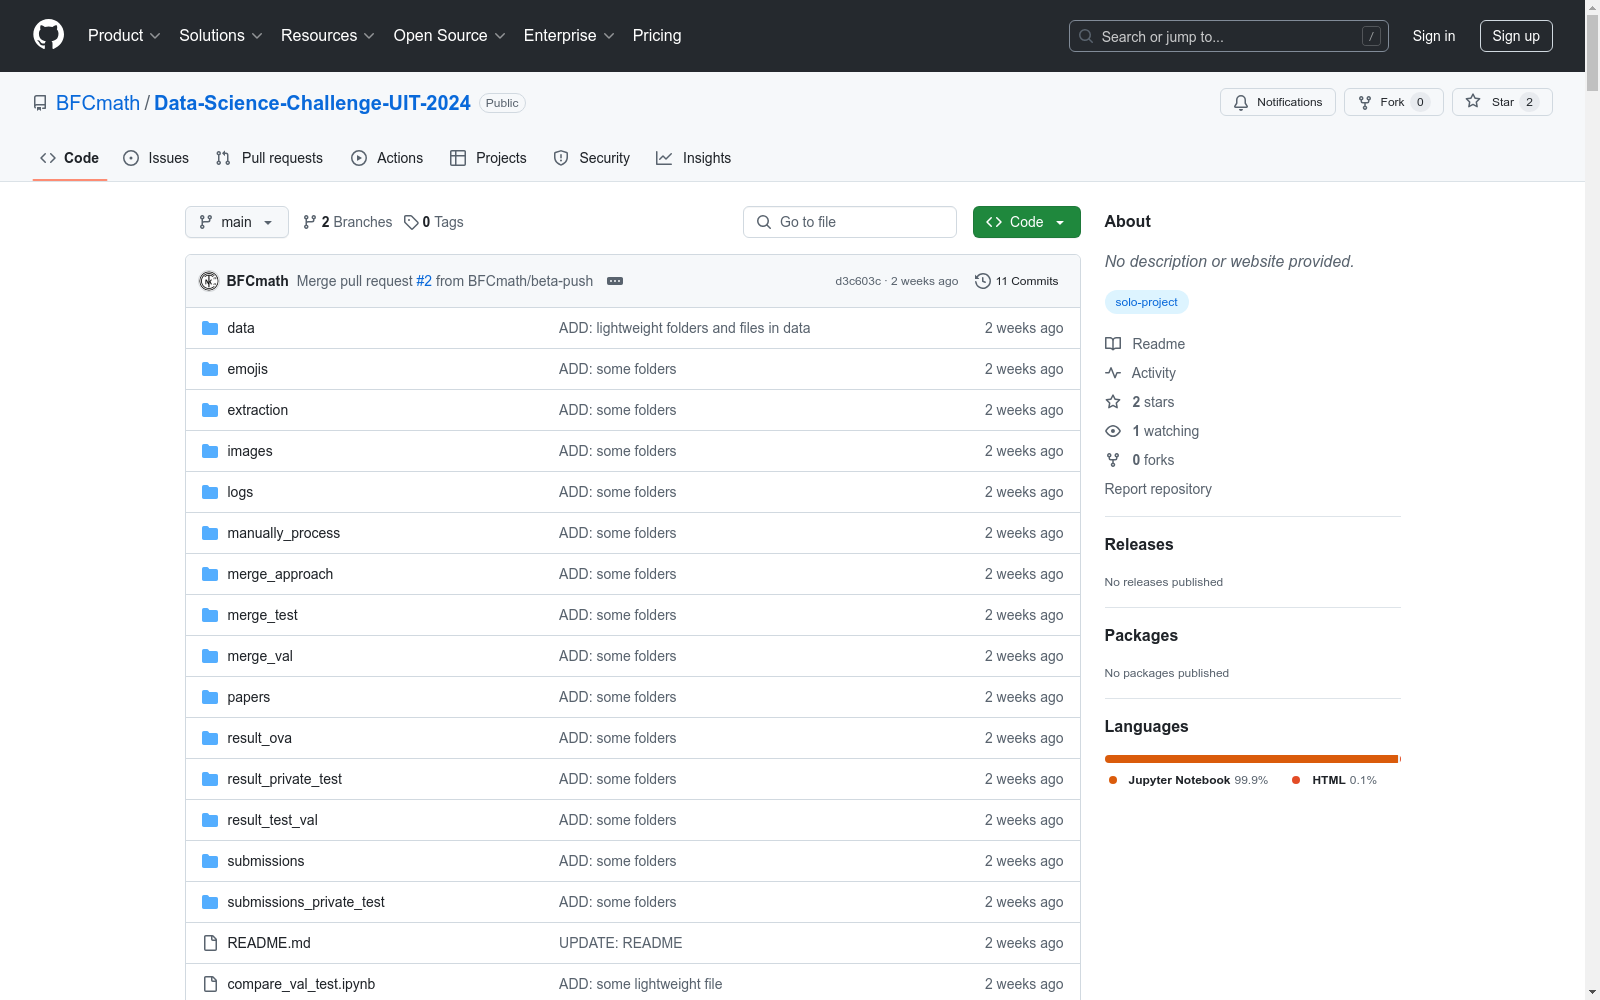This screenshot has width=1600, height=1000.
Task: Open the Releases heading link
Action: coord(1139,544)
